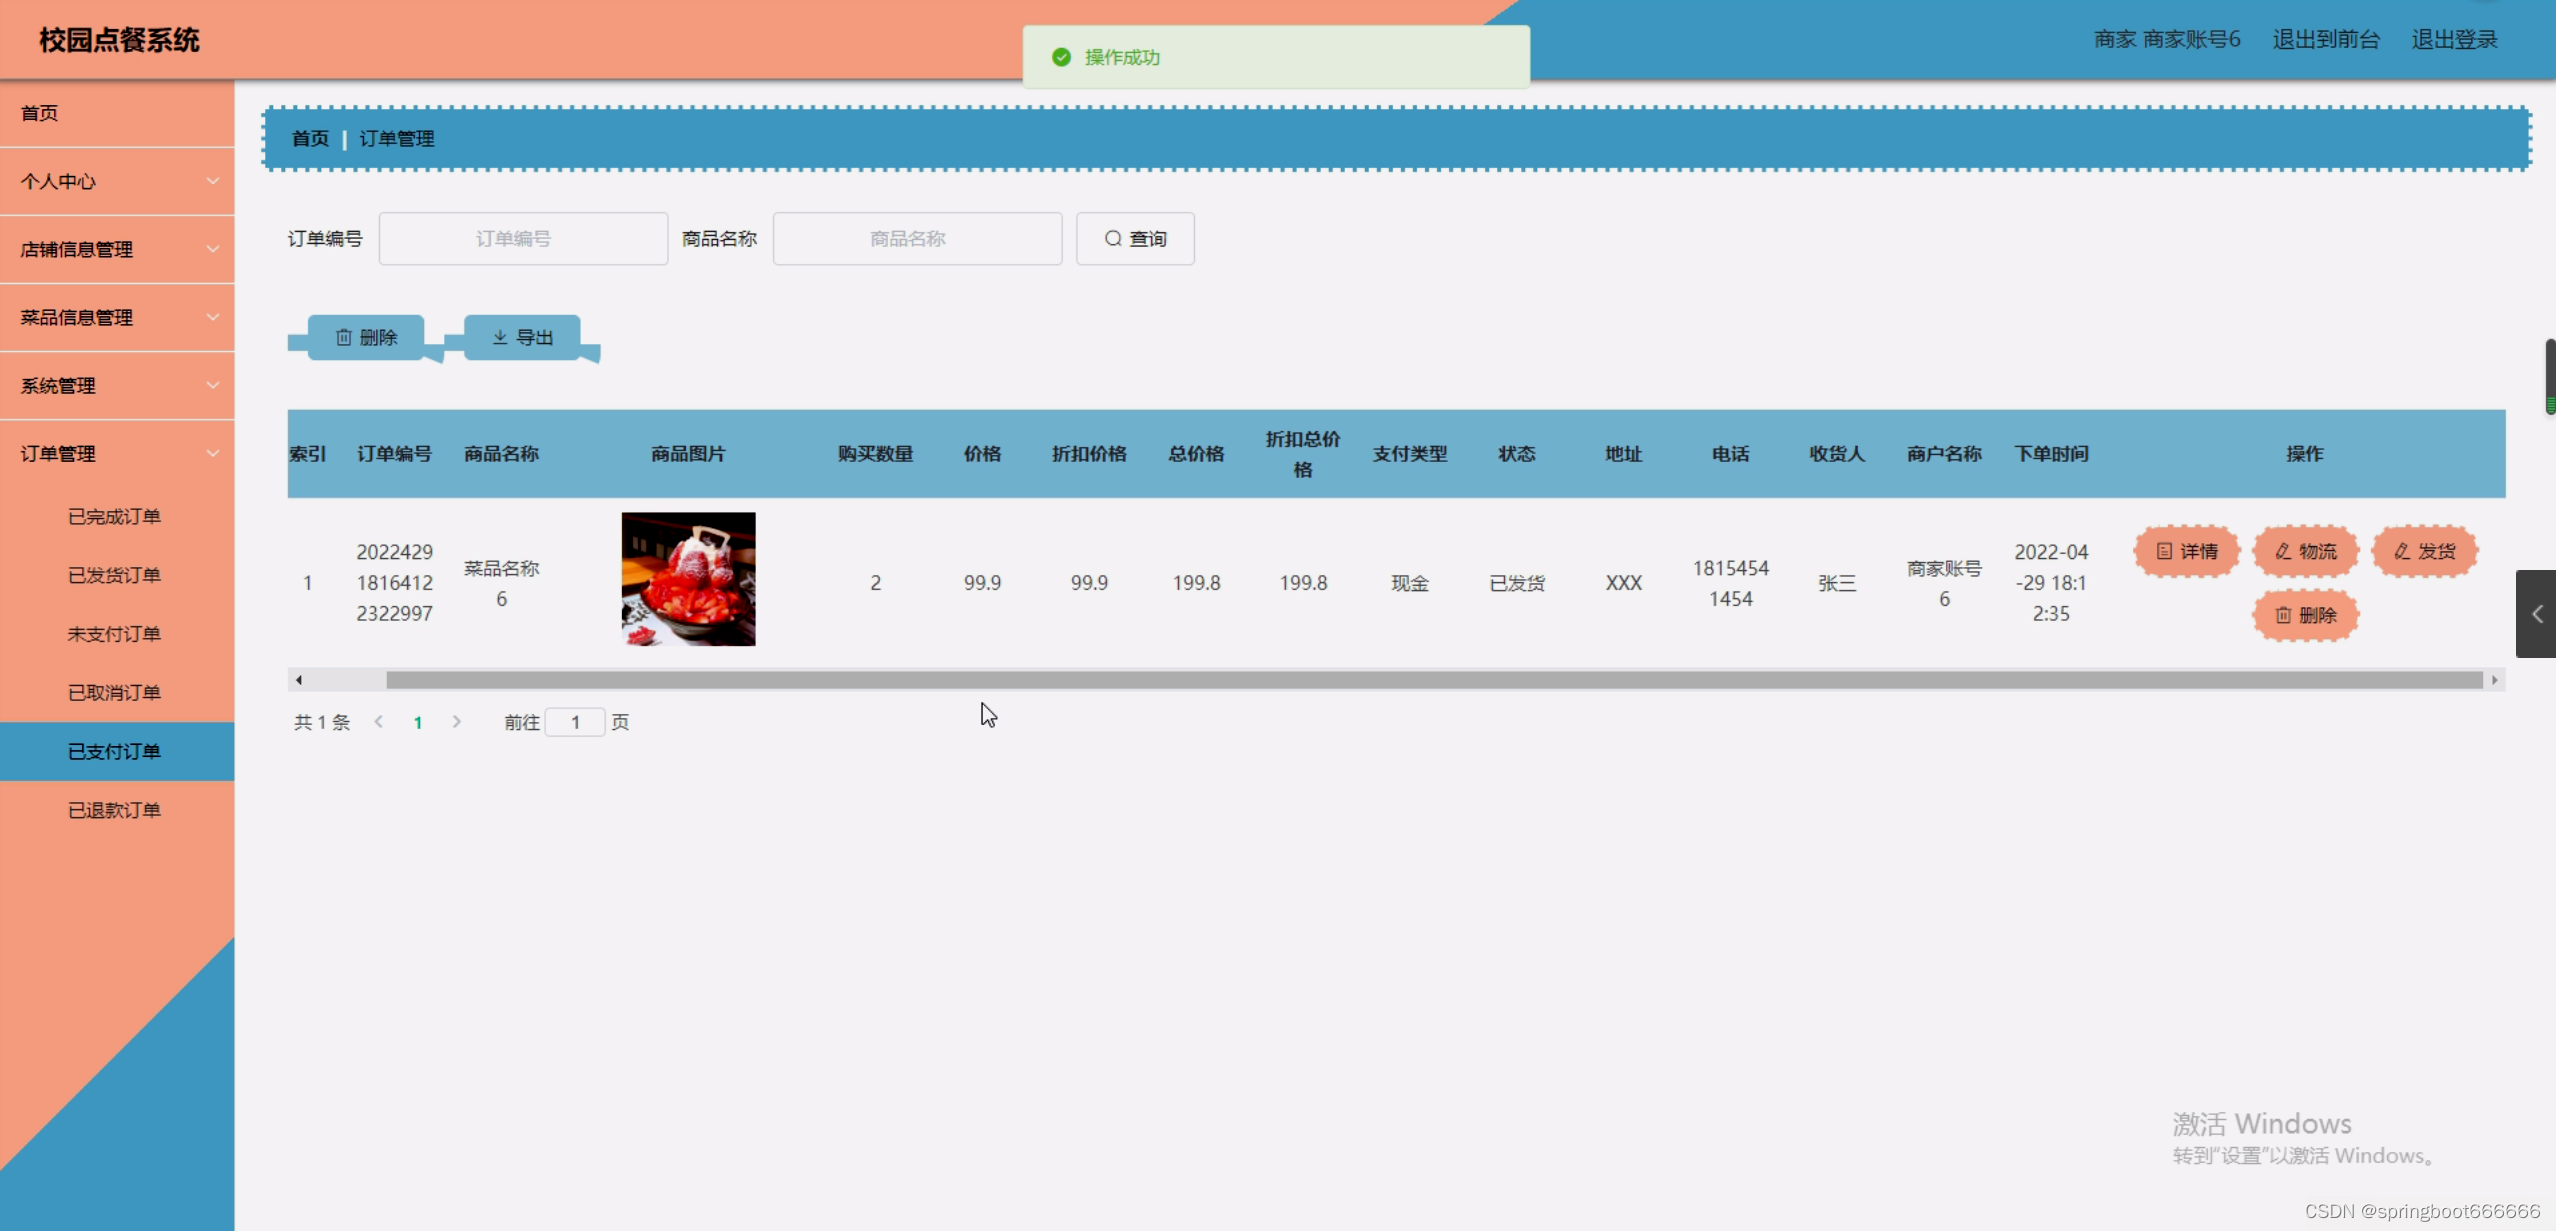
Task: Click the toolbar 删除 delete button
Action: click(x=366, y=337)
